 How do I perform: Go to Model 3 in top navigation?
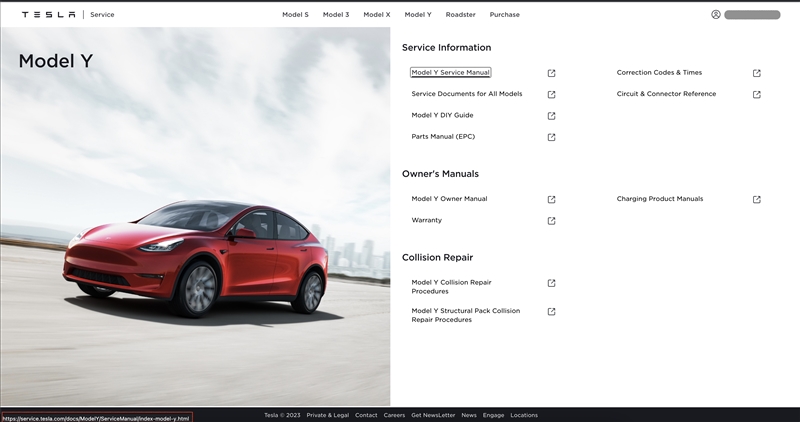[336, 15]
